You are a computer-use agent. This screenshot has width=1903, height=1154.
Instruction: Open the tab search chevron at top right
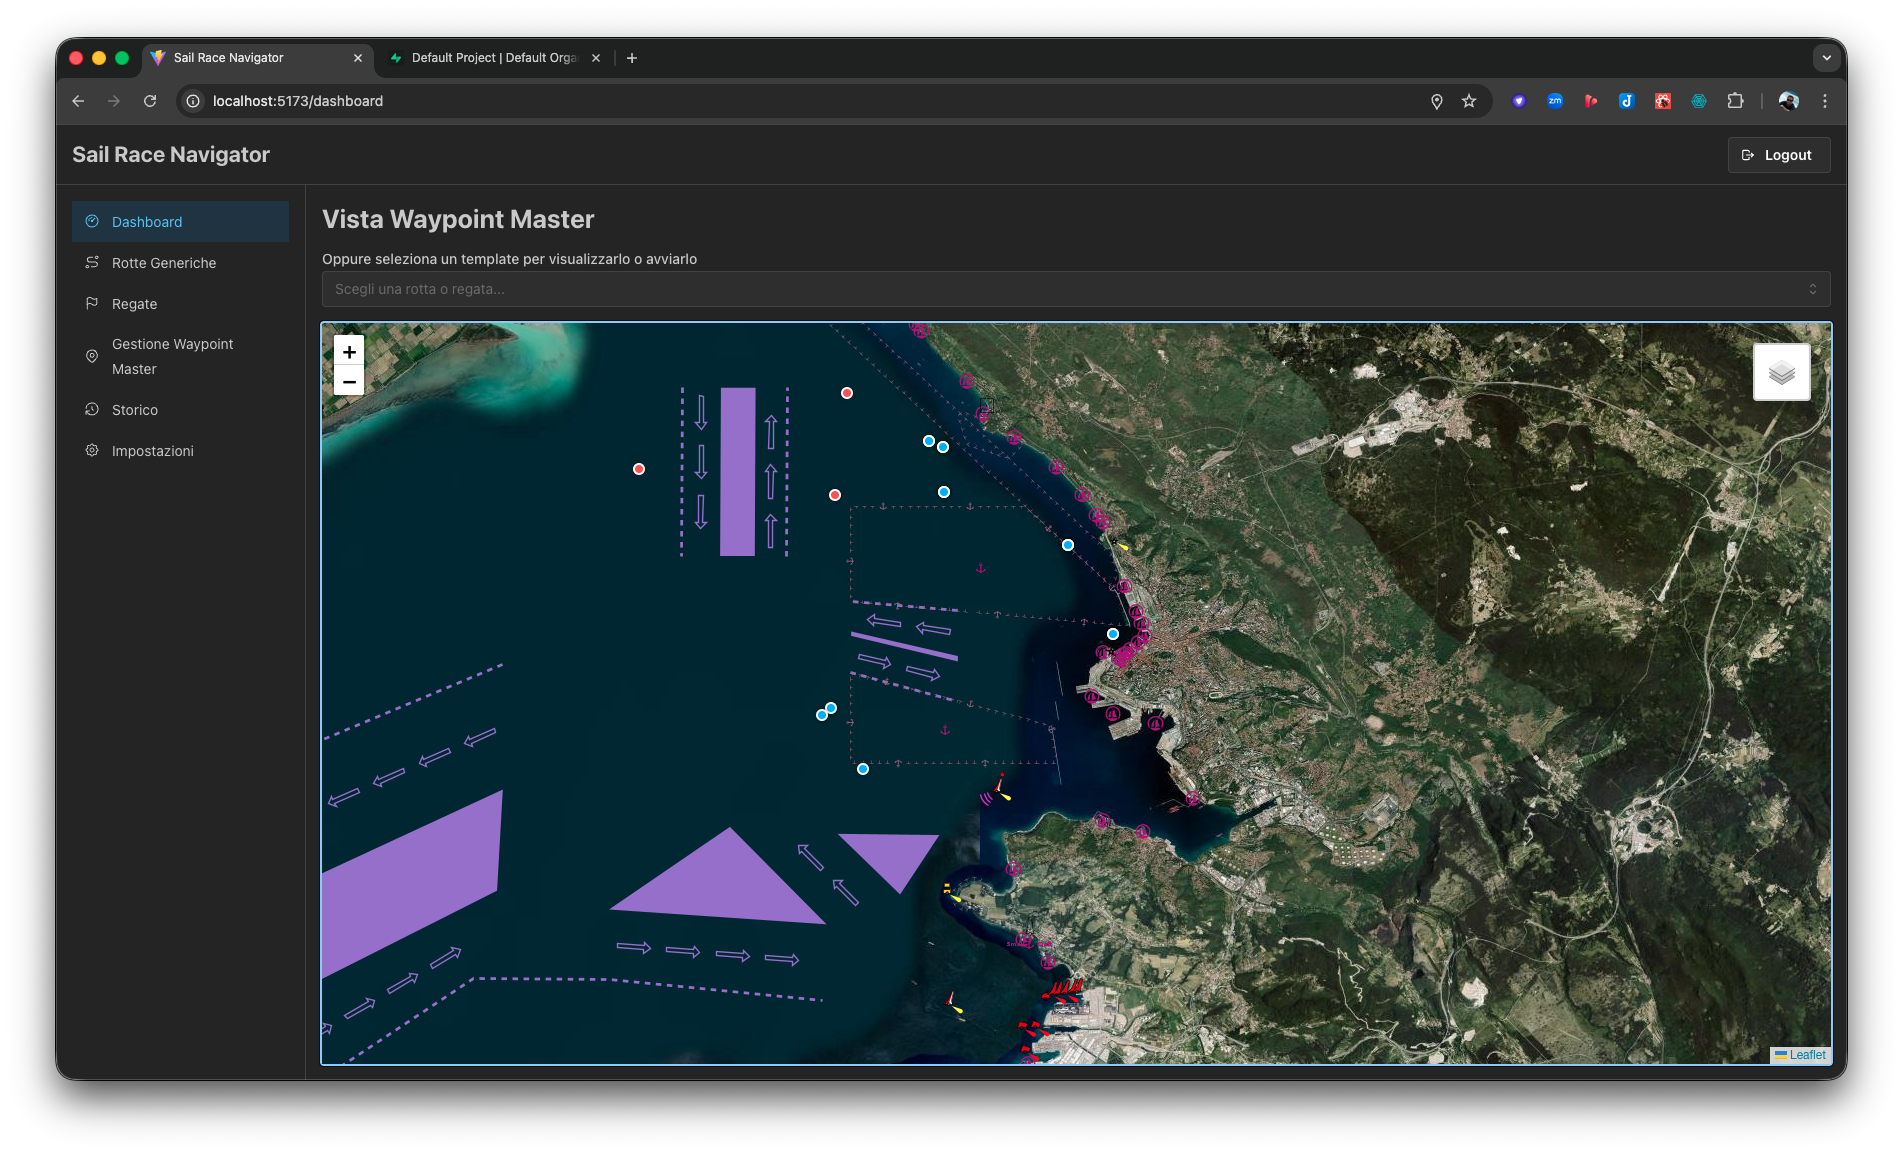[1827, 58]
